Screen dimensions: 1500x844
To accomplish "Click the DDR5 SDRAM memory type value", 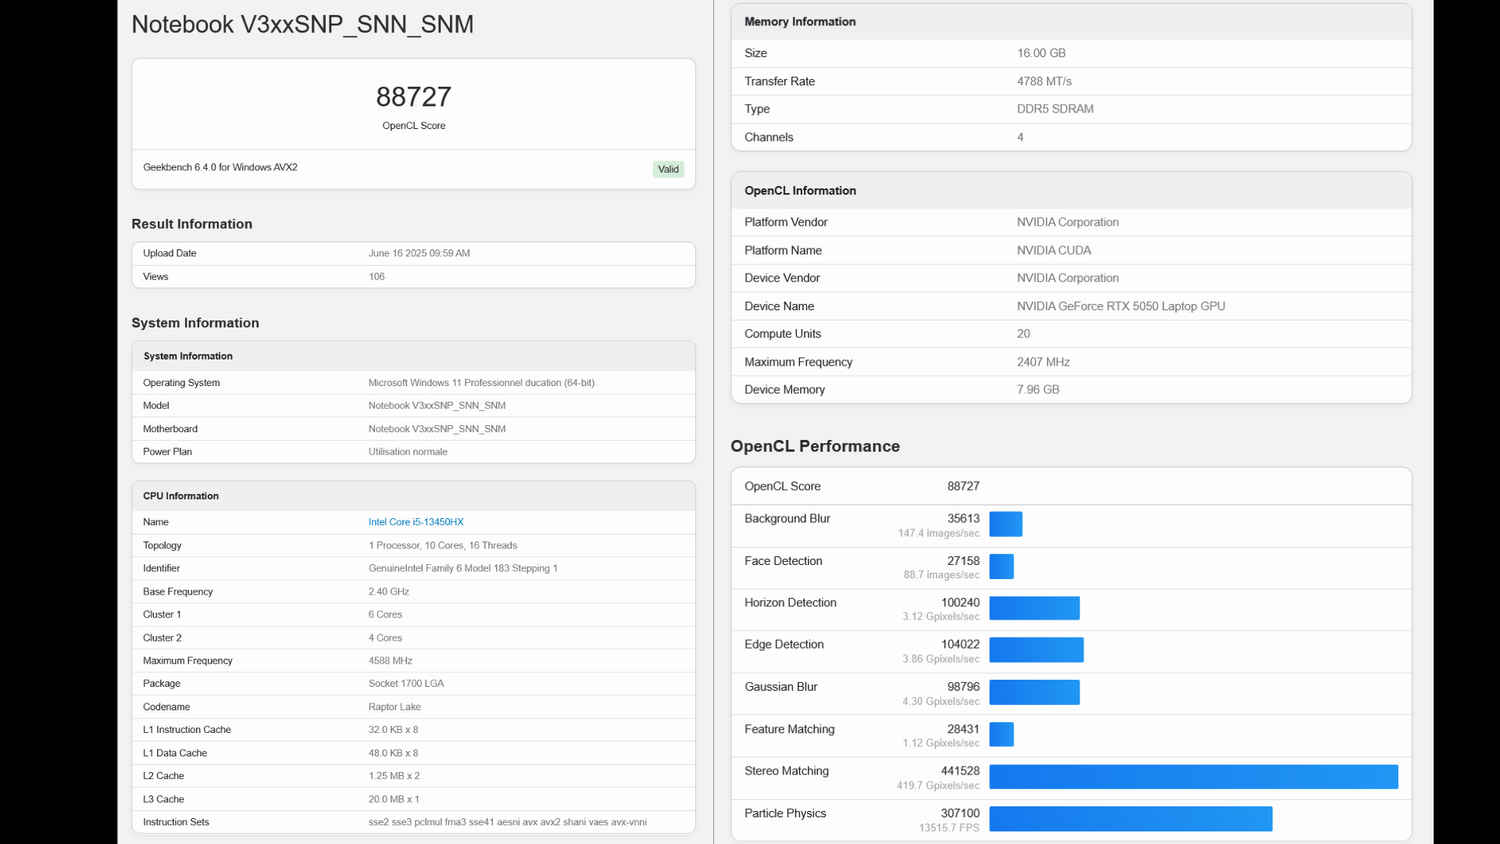I will coord(1055,109).
